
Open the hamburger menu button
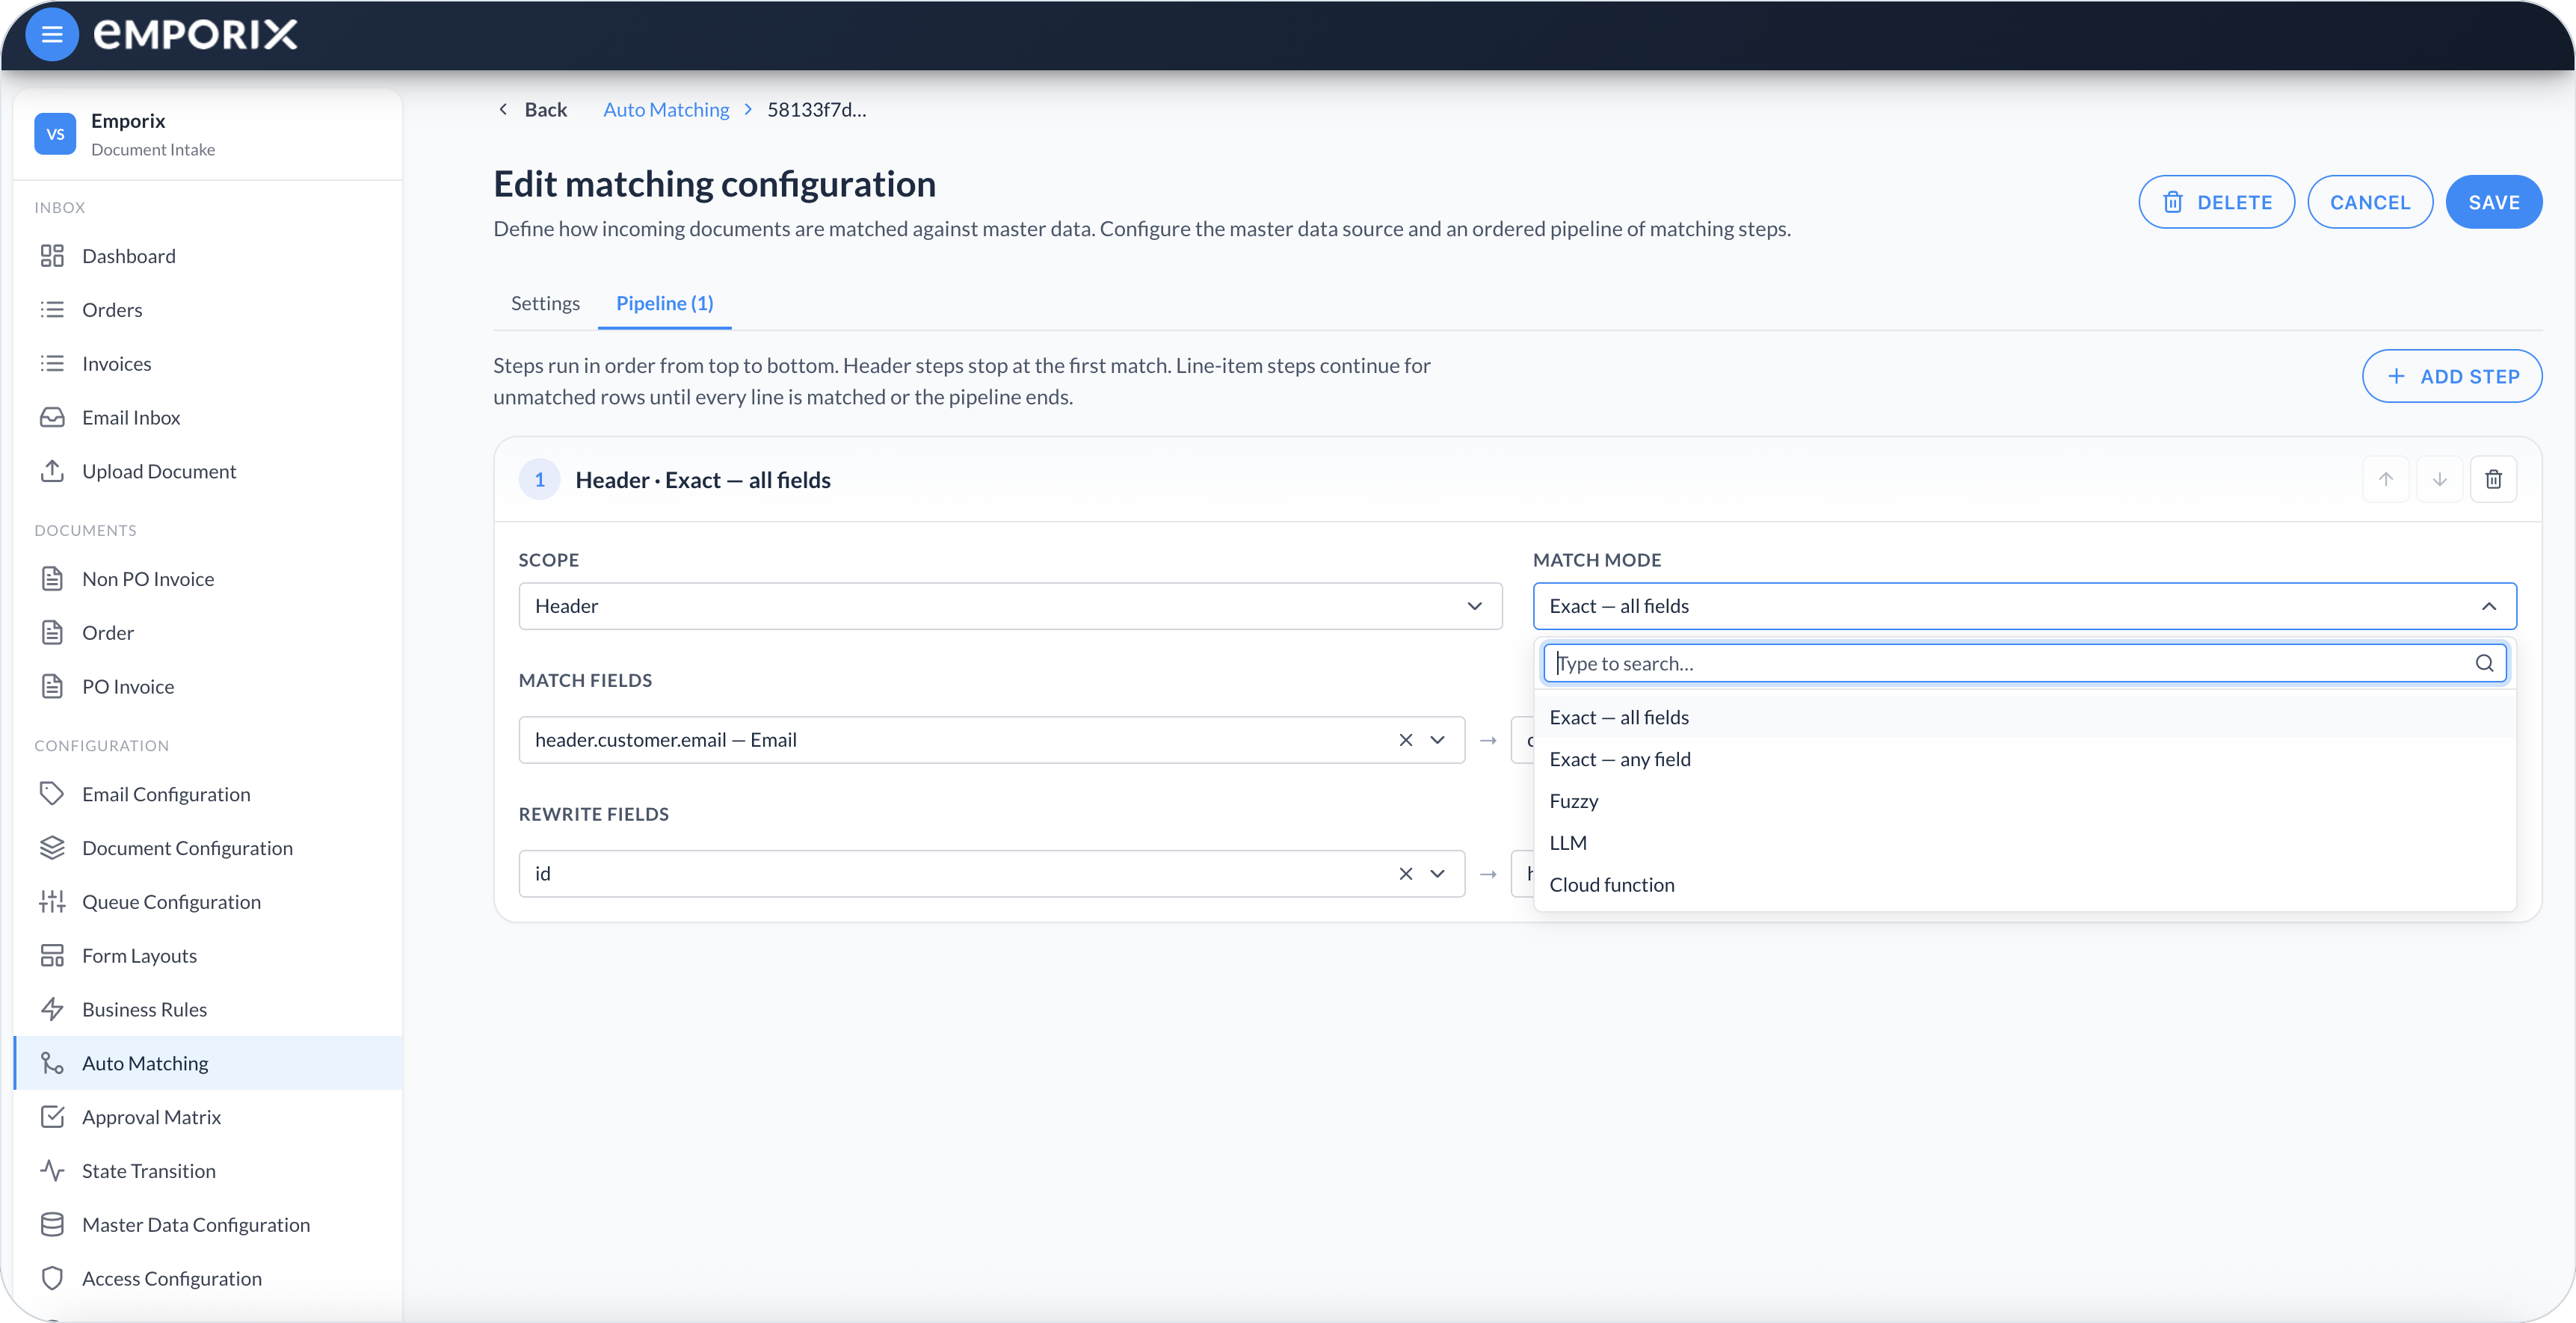[52, 35]
